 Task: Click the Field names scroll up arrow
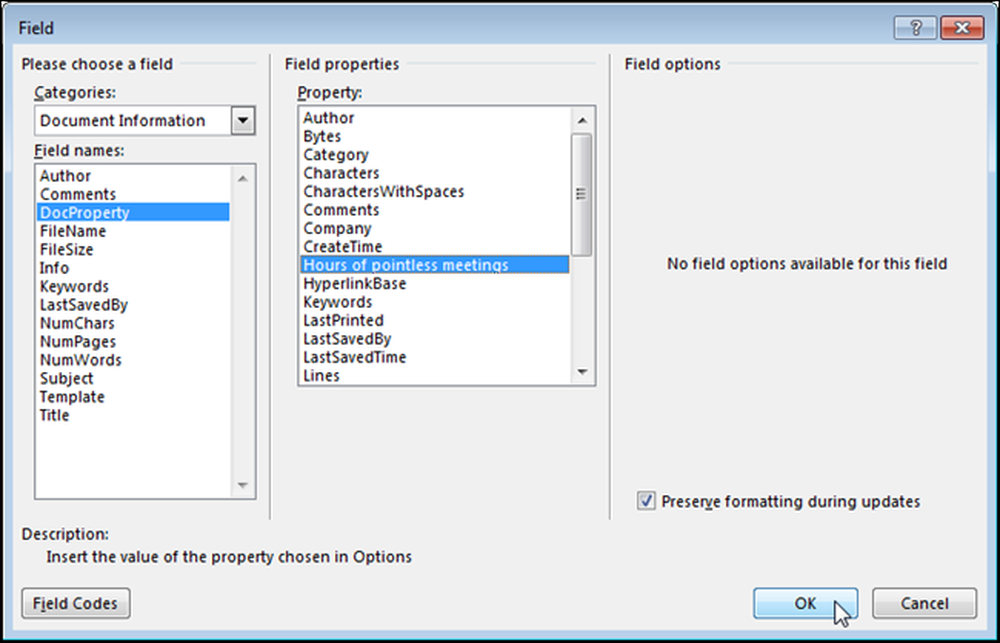242,178
